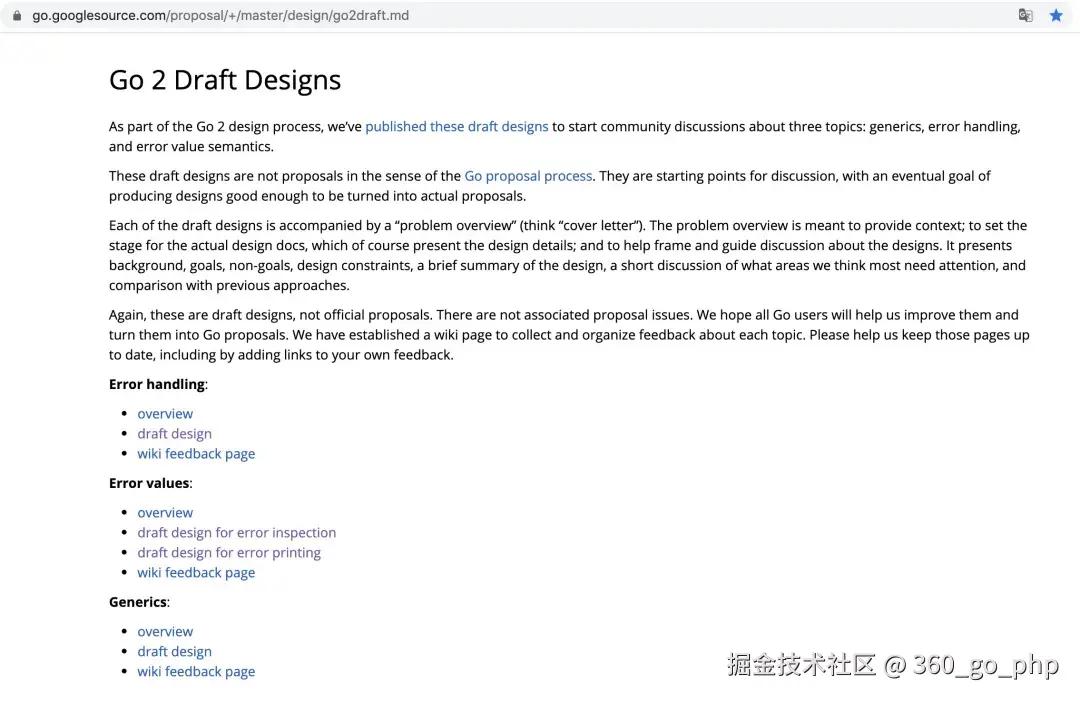
Task: Click the bookmark star icon
Action: 1056,16
